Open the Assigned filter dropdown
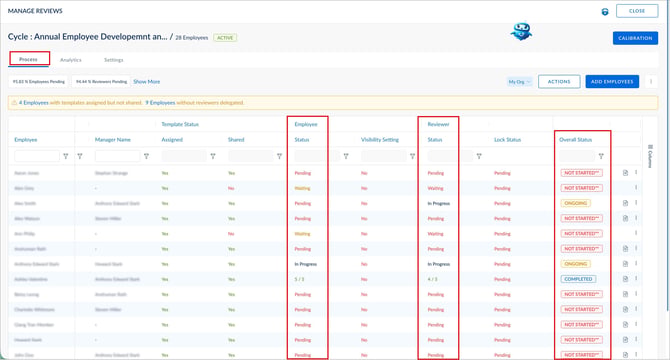 click(185, 156)
